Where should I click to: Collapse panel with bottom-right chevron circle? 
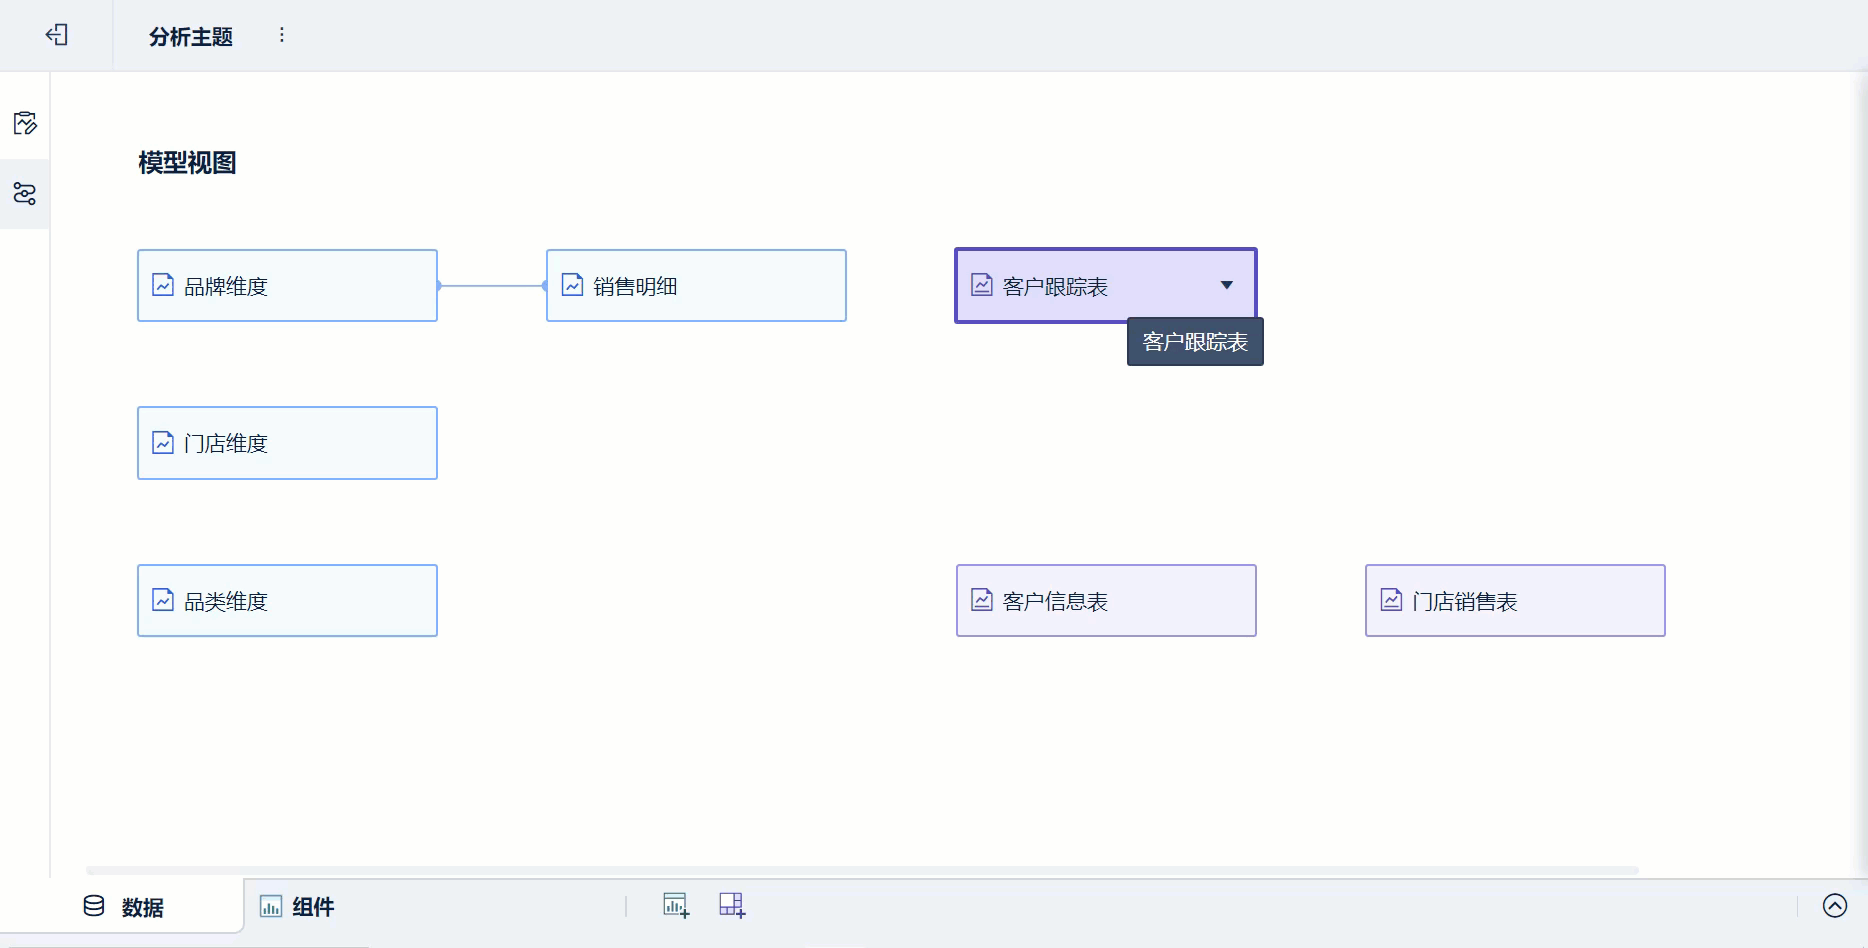[1834, 905]
